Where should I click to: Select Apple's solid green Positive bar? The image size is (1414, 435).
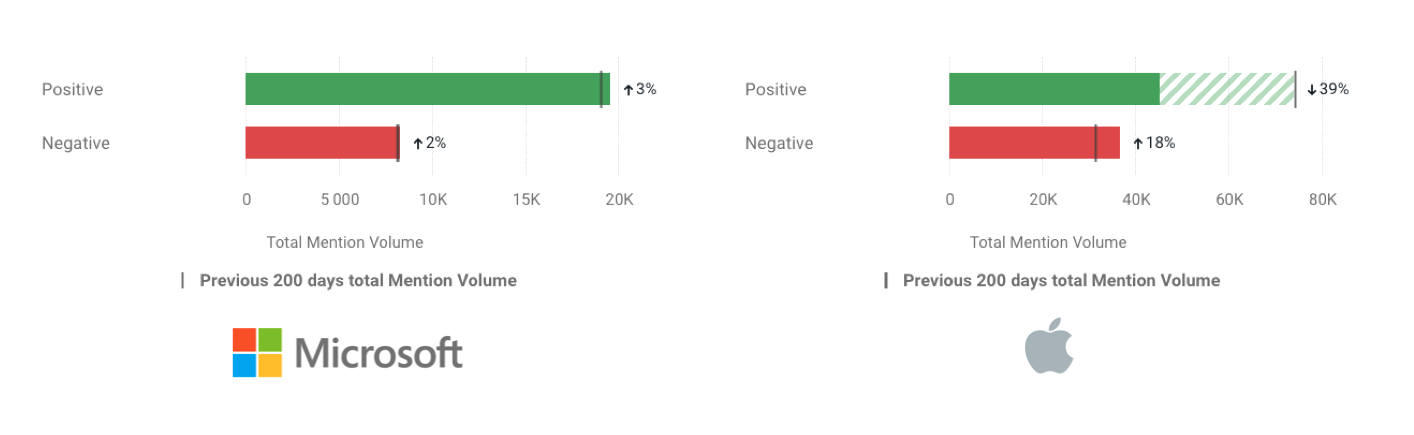pyautogui.click(x=1053, y=89)
